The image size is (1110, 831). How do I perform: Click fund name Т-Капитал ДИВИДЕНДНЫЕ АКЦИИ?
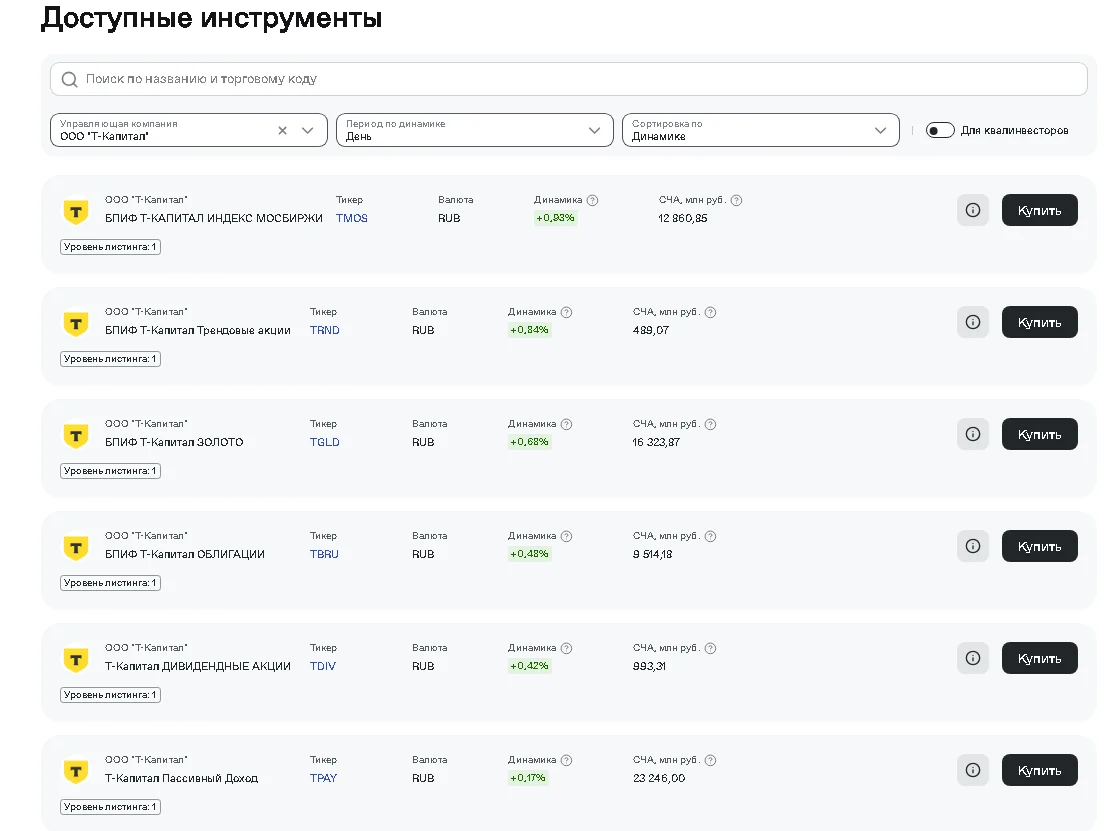click(x=198, y=666)
